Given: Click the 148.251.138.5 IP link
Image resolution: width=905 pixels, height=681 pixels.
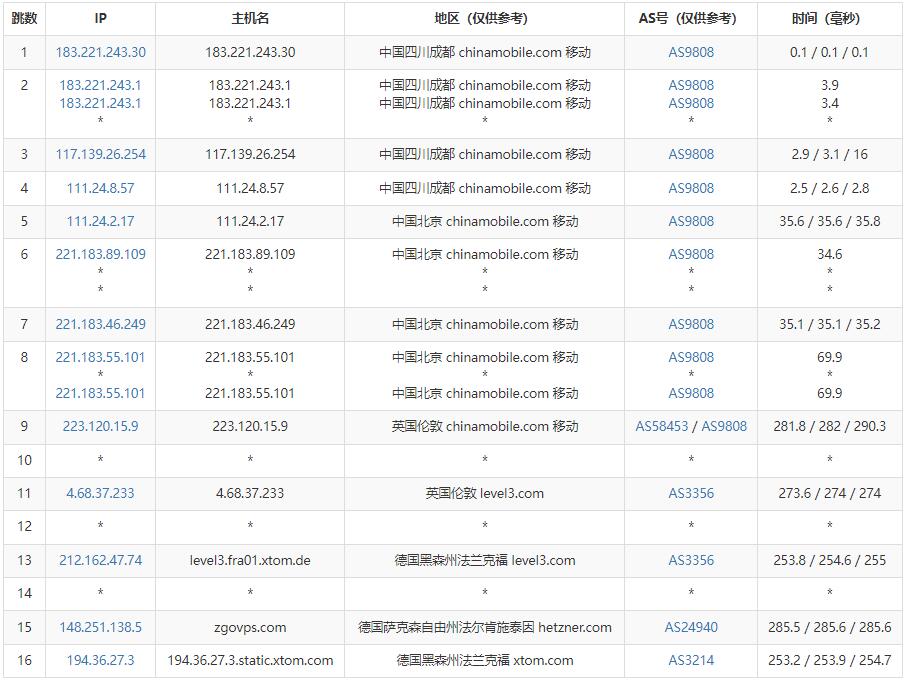Looking at the screenshot, I should [100, 627].
